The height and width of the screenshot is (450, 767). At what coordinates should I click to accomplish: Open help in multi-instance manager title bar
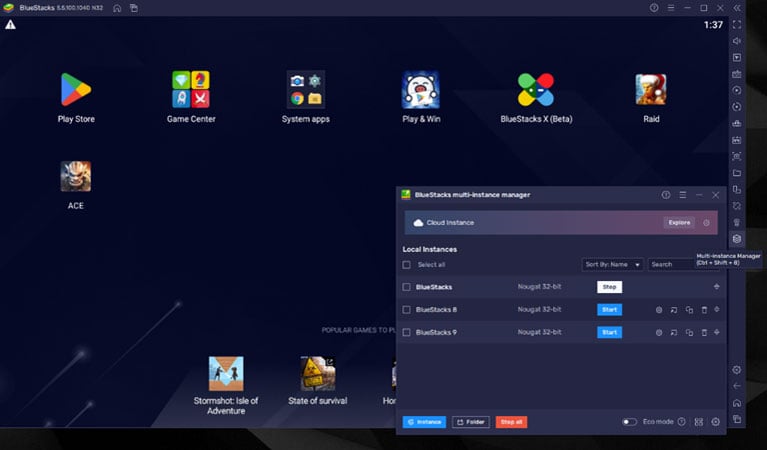pyautogui.click(x=666, y=195)
